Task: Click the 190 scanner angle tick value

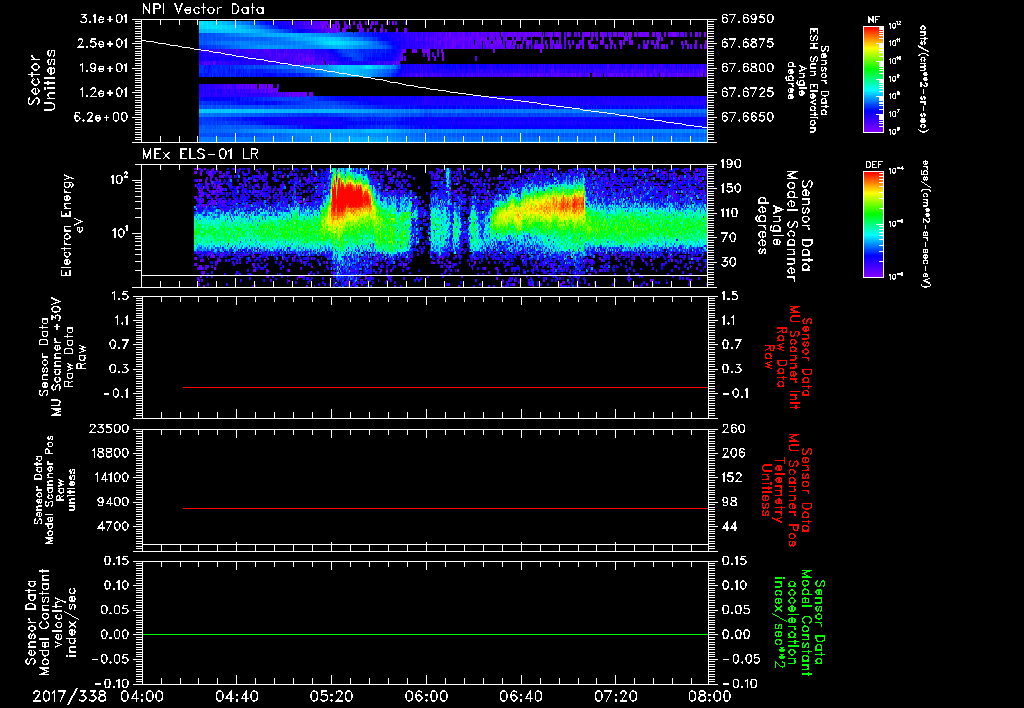Action: 733,163
